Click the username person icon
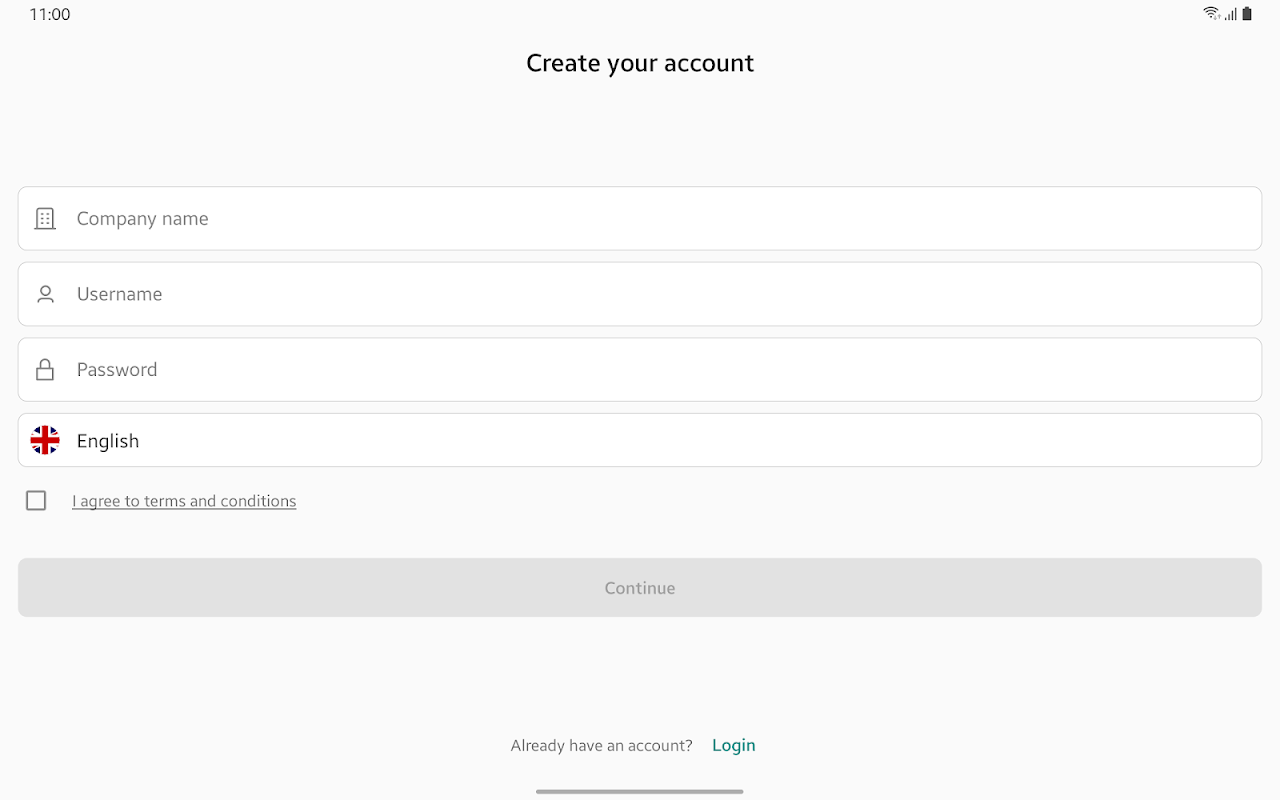 (x=45, y=294)
